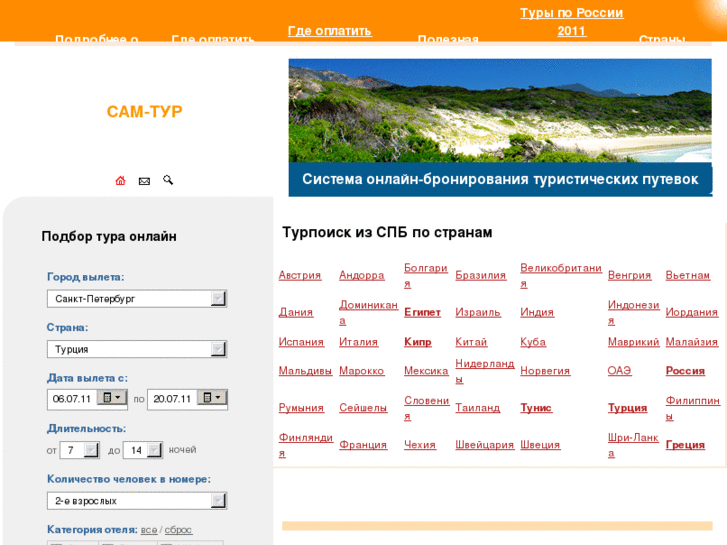
Task: Open Кипр tour search
Action: tap(418, 342)
